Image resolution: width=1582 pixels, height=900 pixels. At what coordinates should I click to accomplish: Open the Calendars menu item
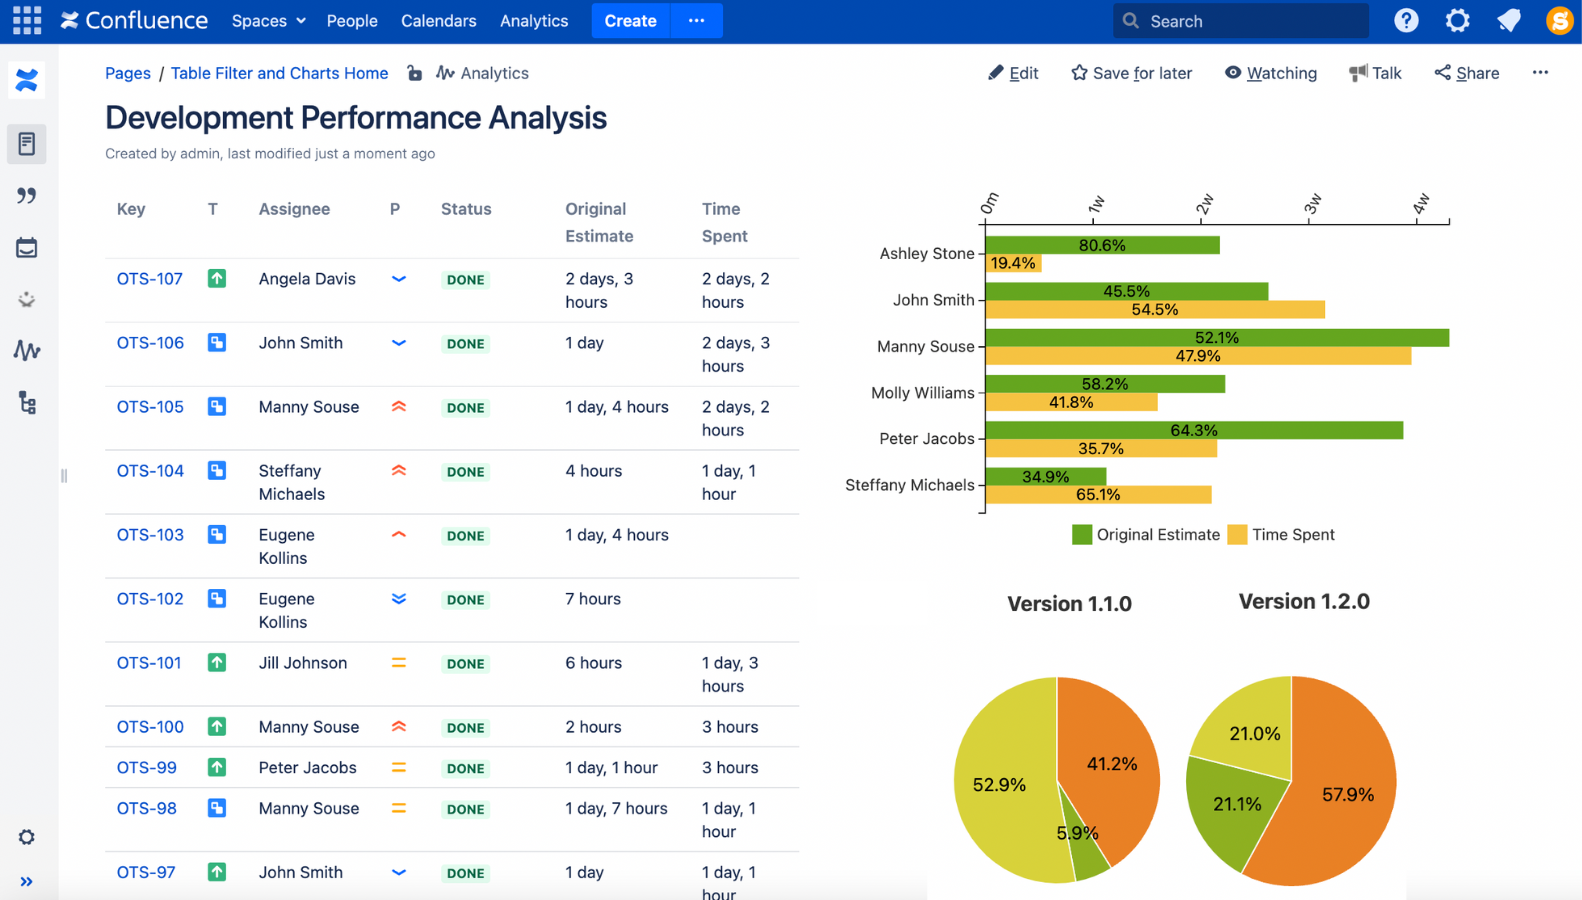click(438, 21)
